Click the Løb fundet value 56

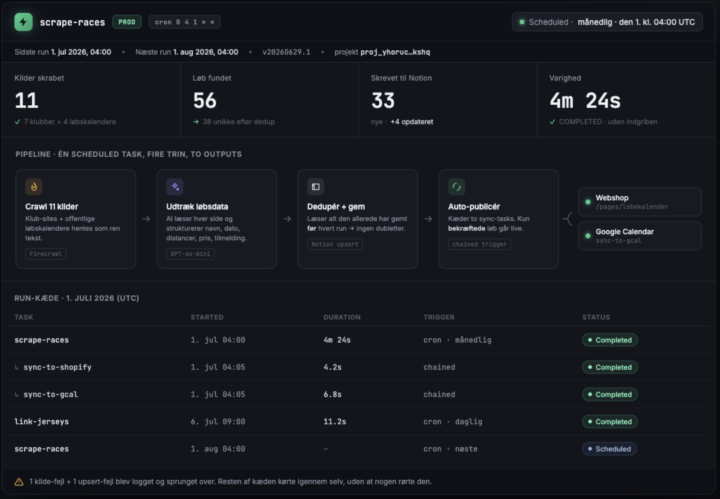point(205,101)
